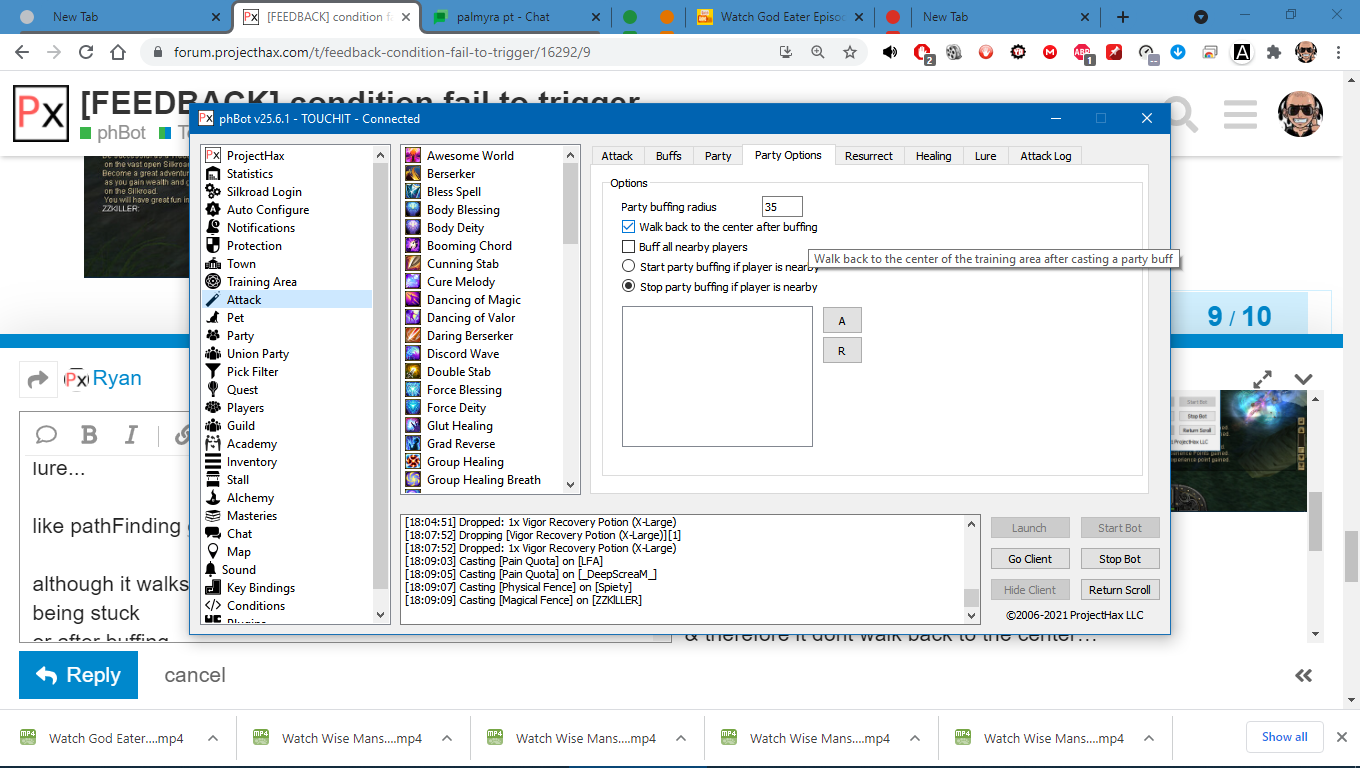Click the Notifications icon in sidebar
This screenshot has width=1360, height=768.
pos(212,228)
